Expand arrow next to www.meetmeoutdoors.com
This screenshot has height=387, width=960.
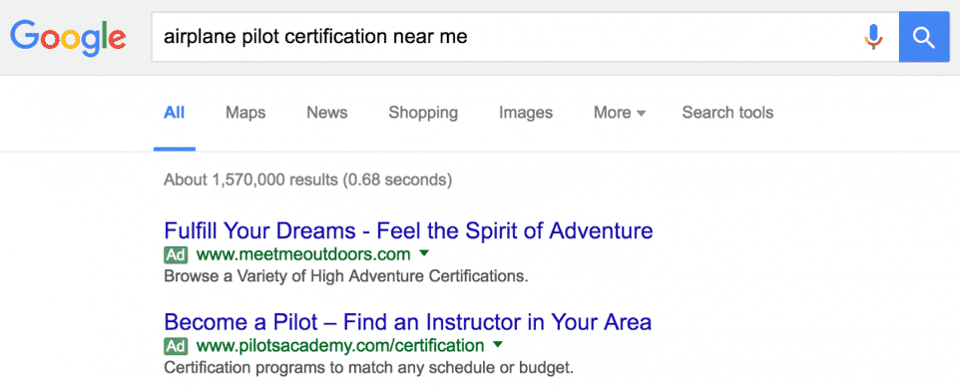[424, 253]
